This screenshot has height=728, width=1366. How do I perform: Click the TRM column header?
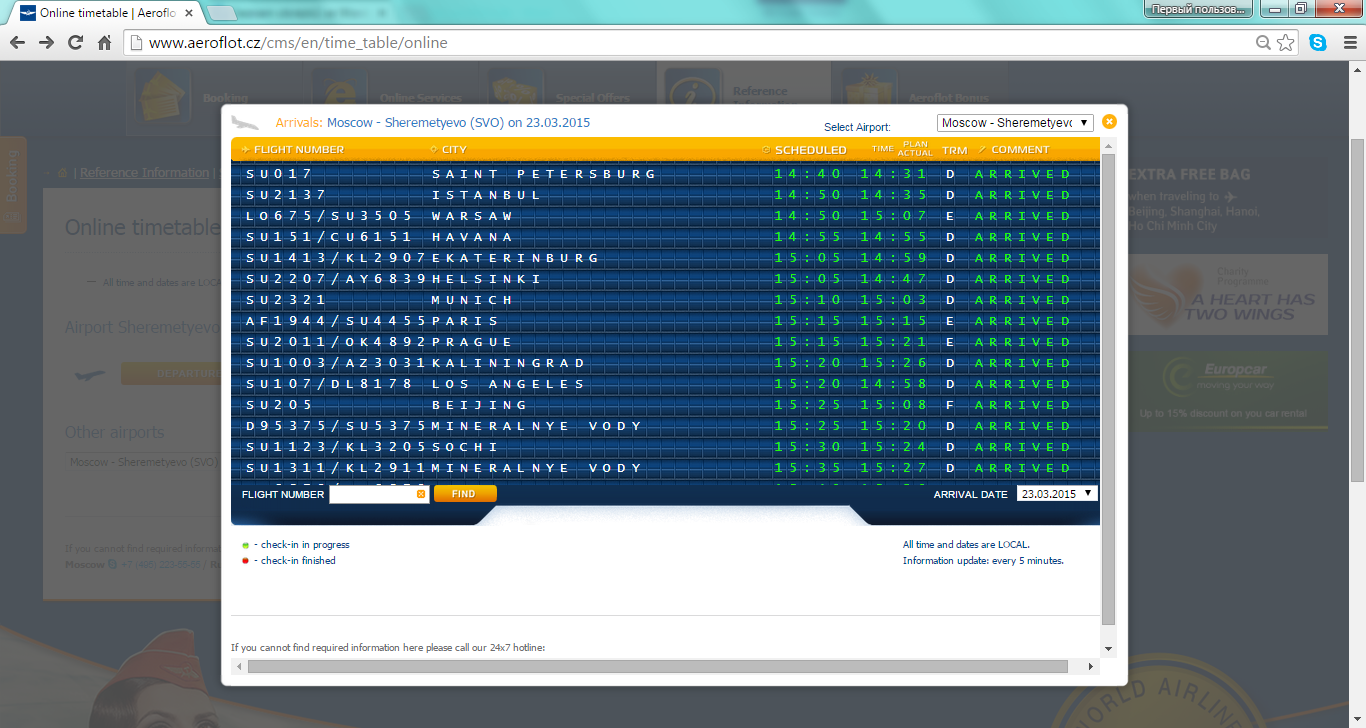pyautogui.click(x=955, y=150)
